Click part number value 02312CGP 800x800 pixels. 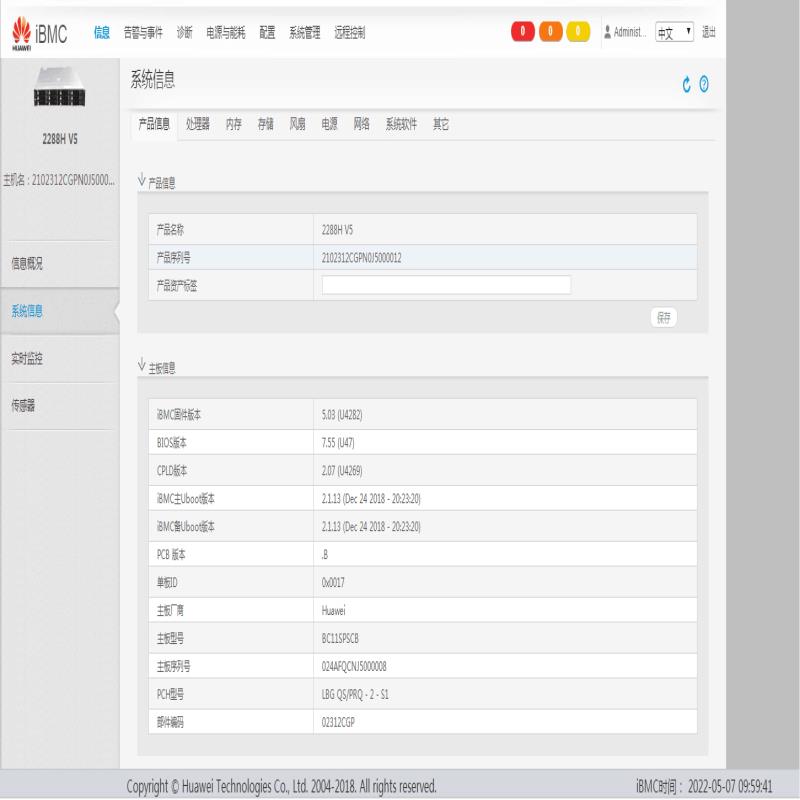[x=338, y=722]
